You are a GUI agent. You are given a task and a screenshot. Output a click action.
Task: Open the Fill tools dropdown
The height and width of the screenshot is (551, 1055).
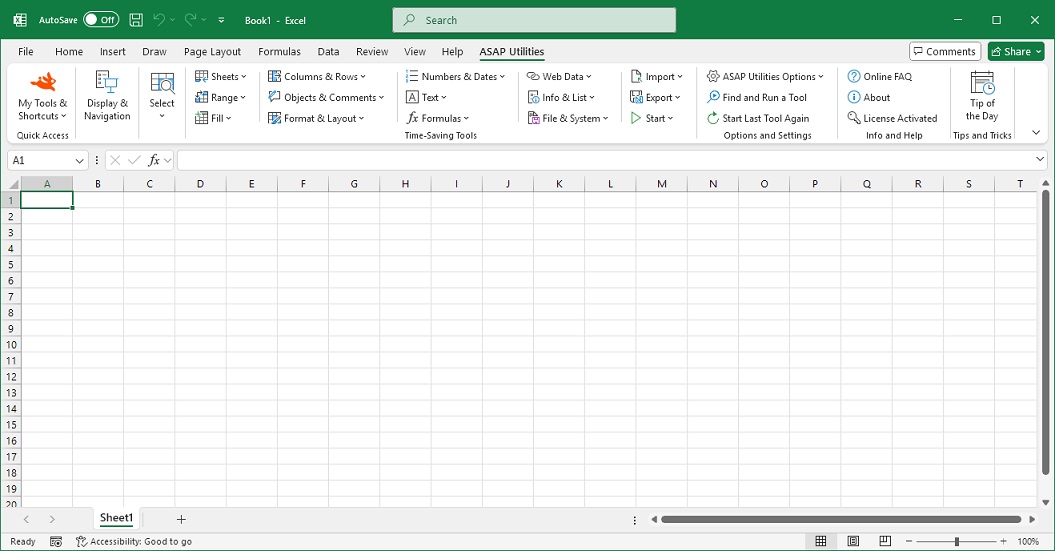(x=213, y=118)
